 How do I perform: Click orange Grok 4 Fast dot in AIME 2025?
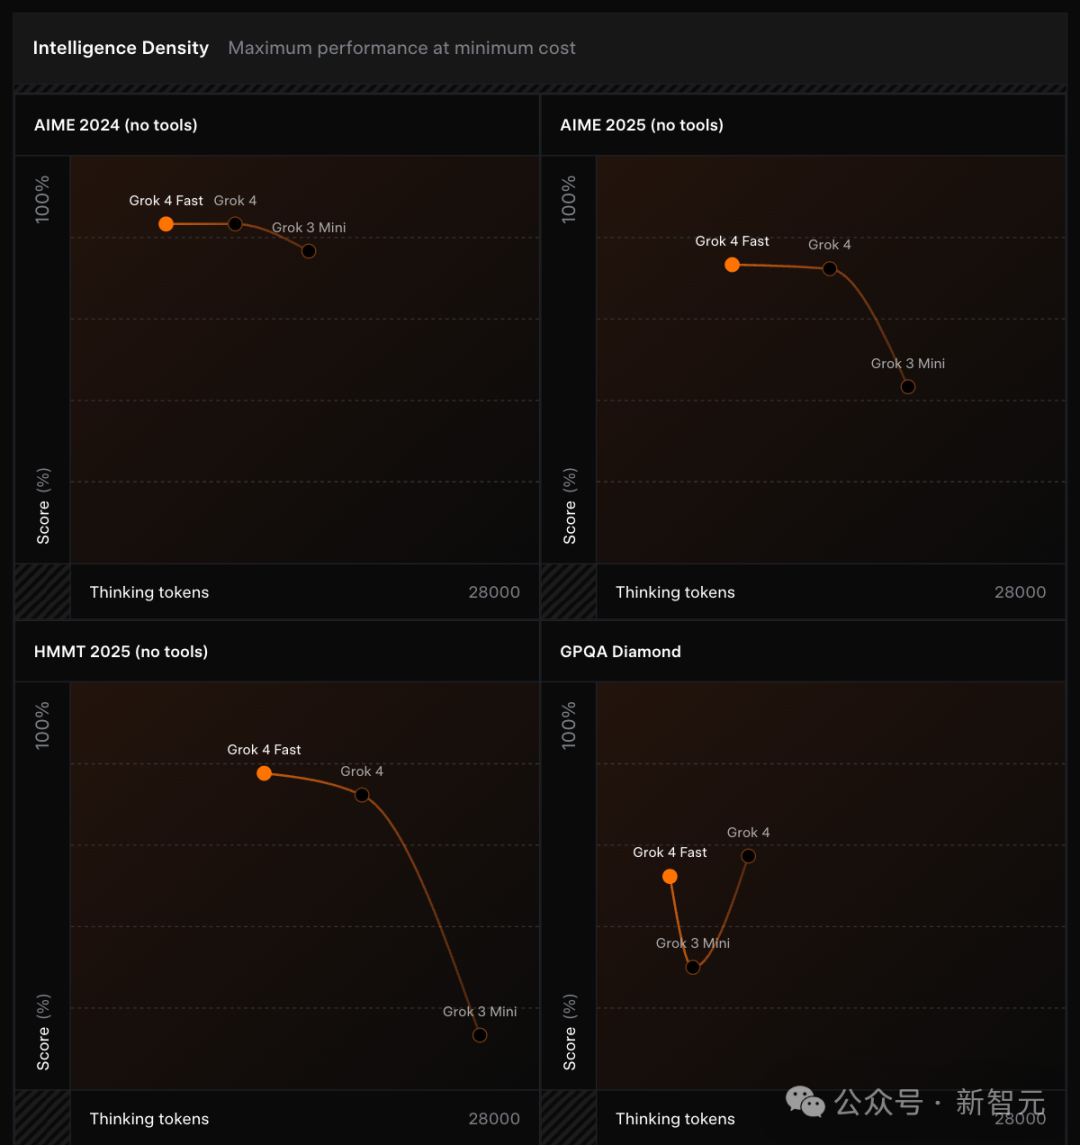(732, 265)
